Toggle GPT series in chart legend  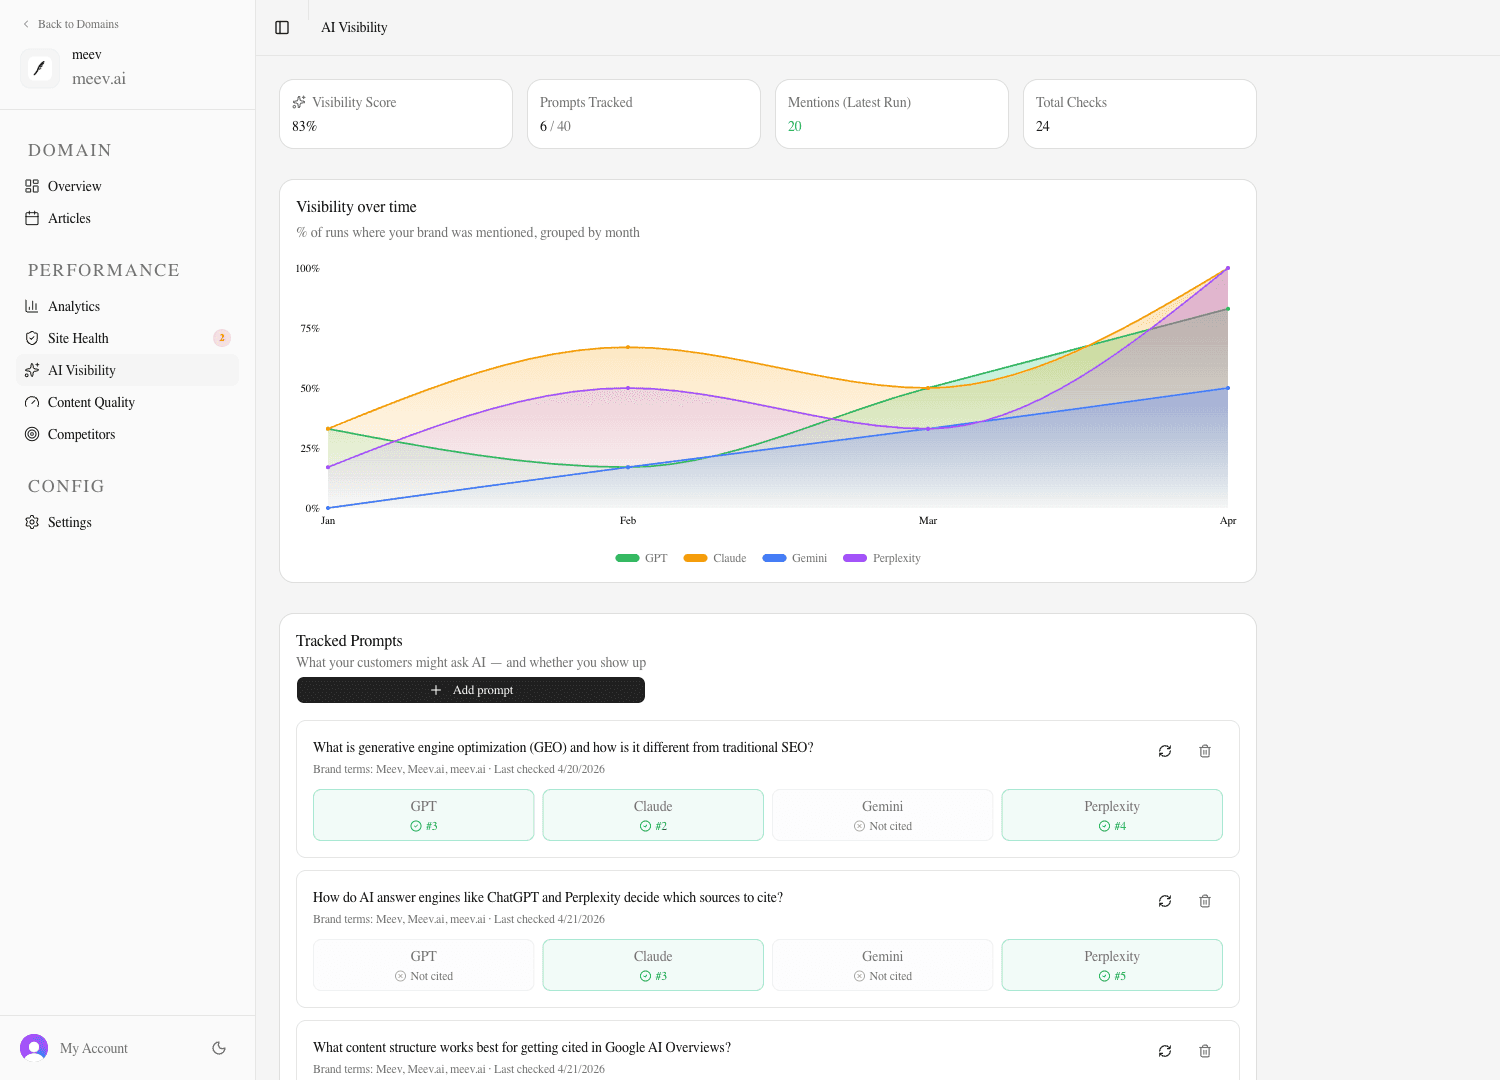642,558
